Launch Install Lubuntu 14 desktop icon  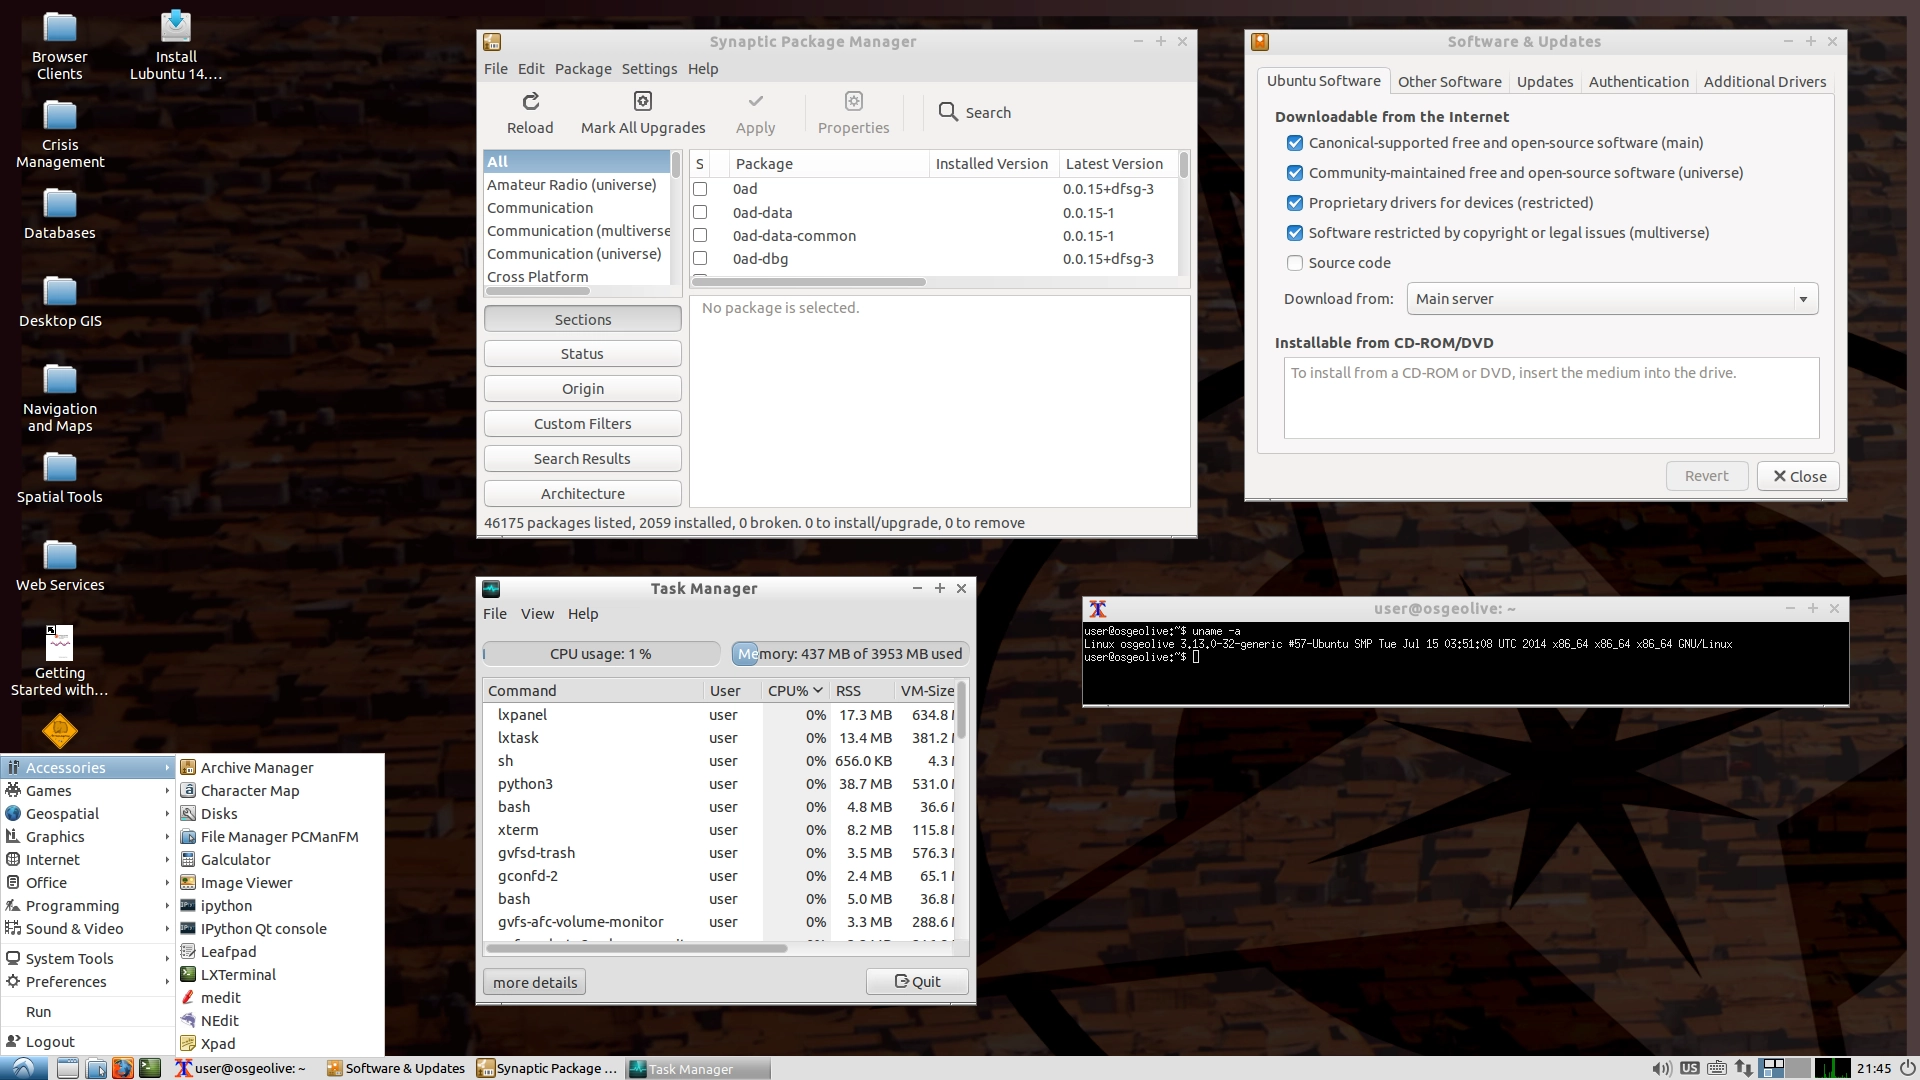coord(176,46)
